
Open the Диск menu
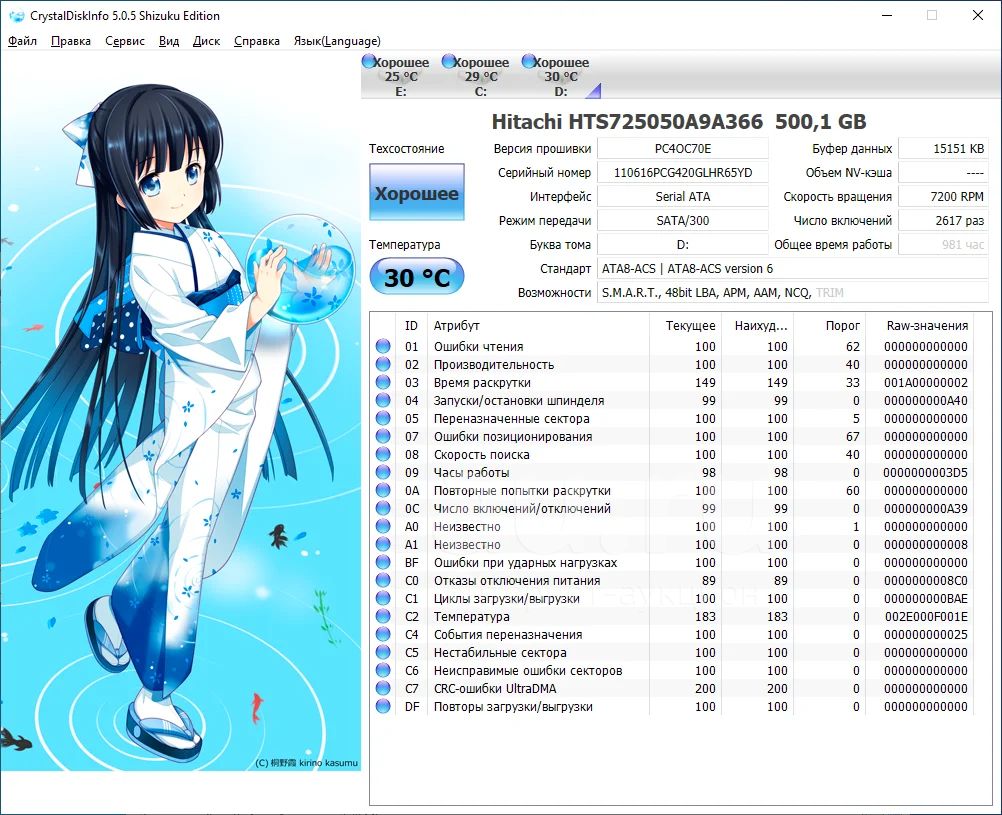point(206,41)
